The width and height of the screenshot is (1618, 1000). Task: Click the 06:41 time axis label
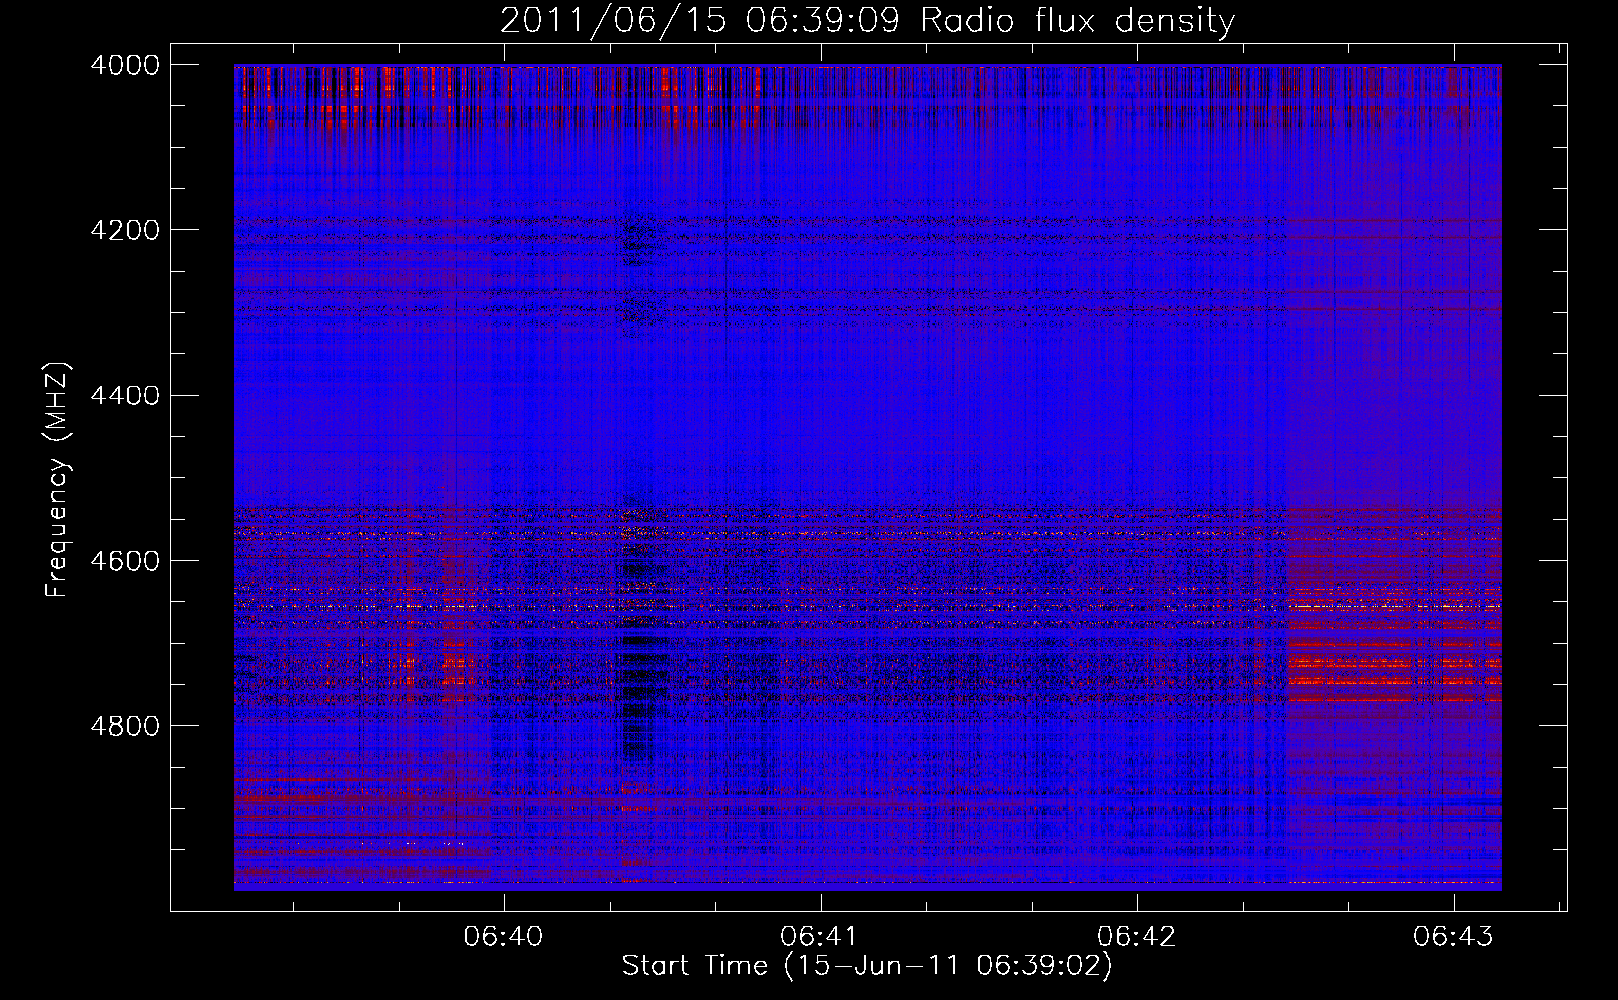[820, 937]
